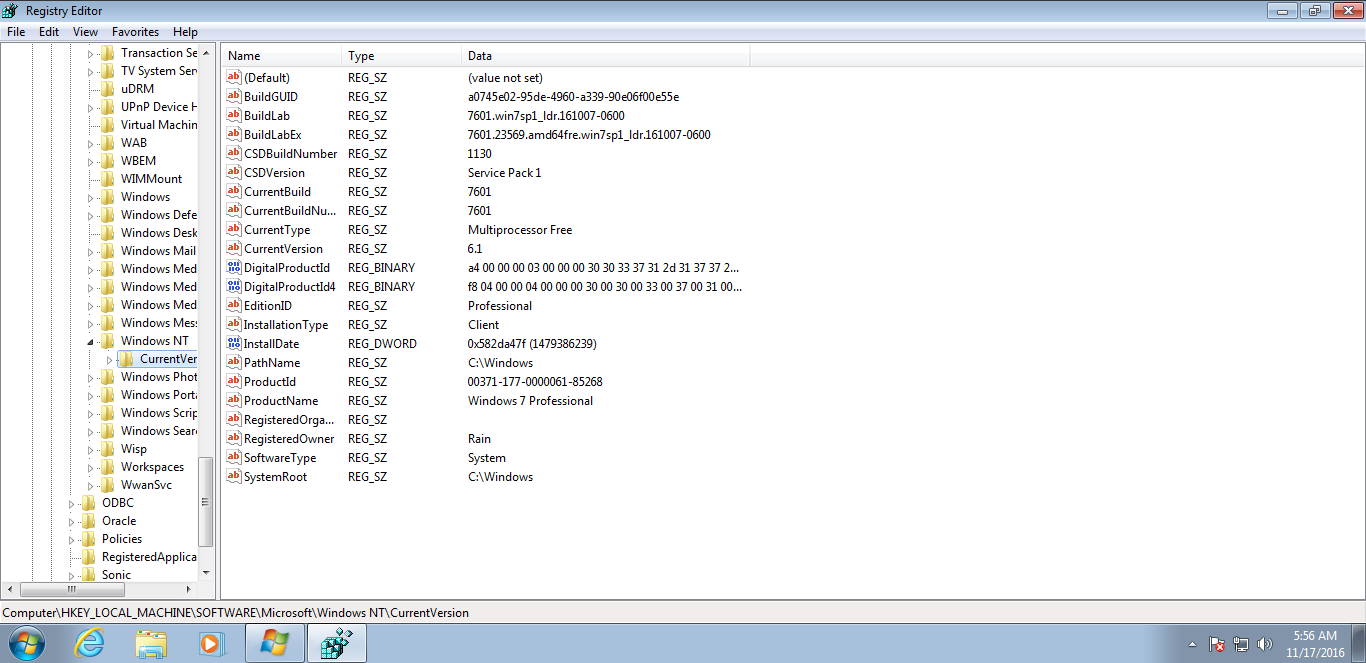Select the Workspaces key in tree
The image size is (1366, 663).
[x=152, y=467]
